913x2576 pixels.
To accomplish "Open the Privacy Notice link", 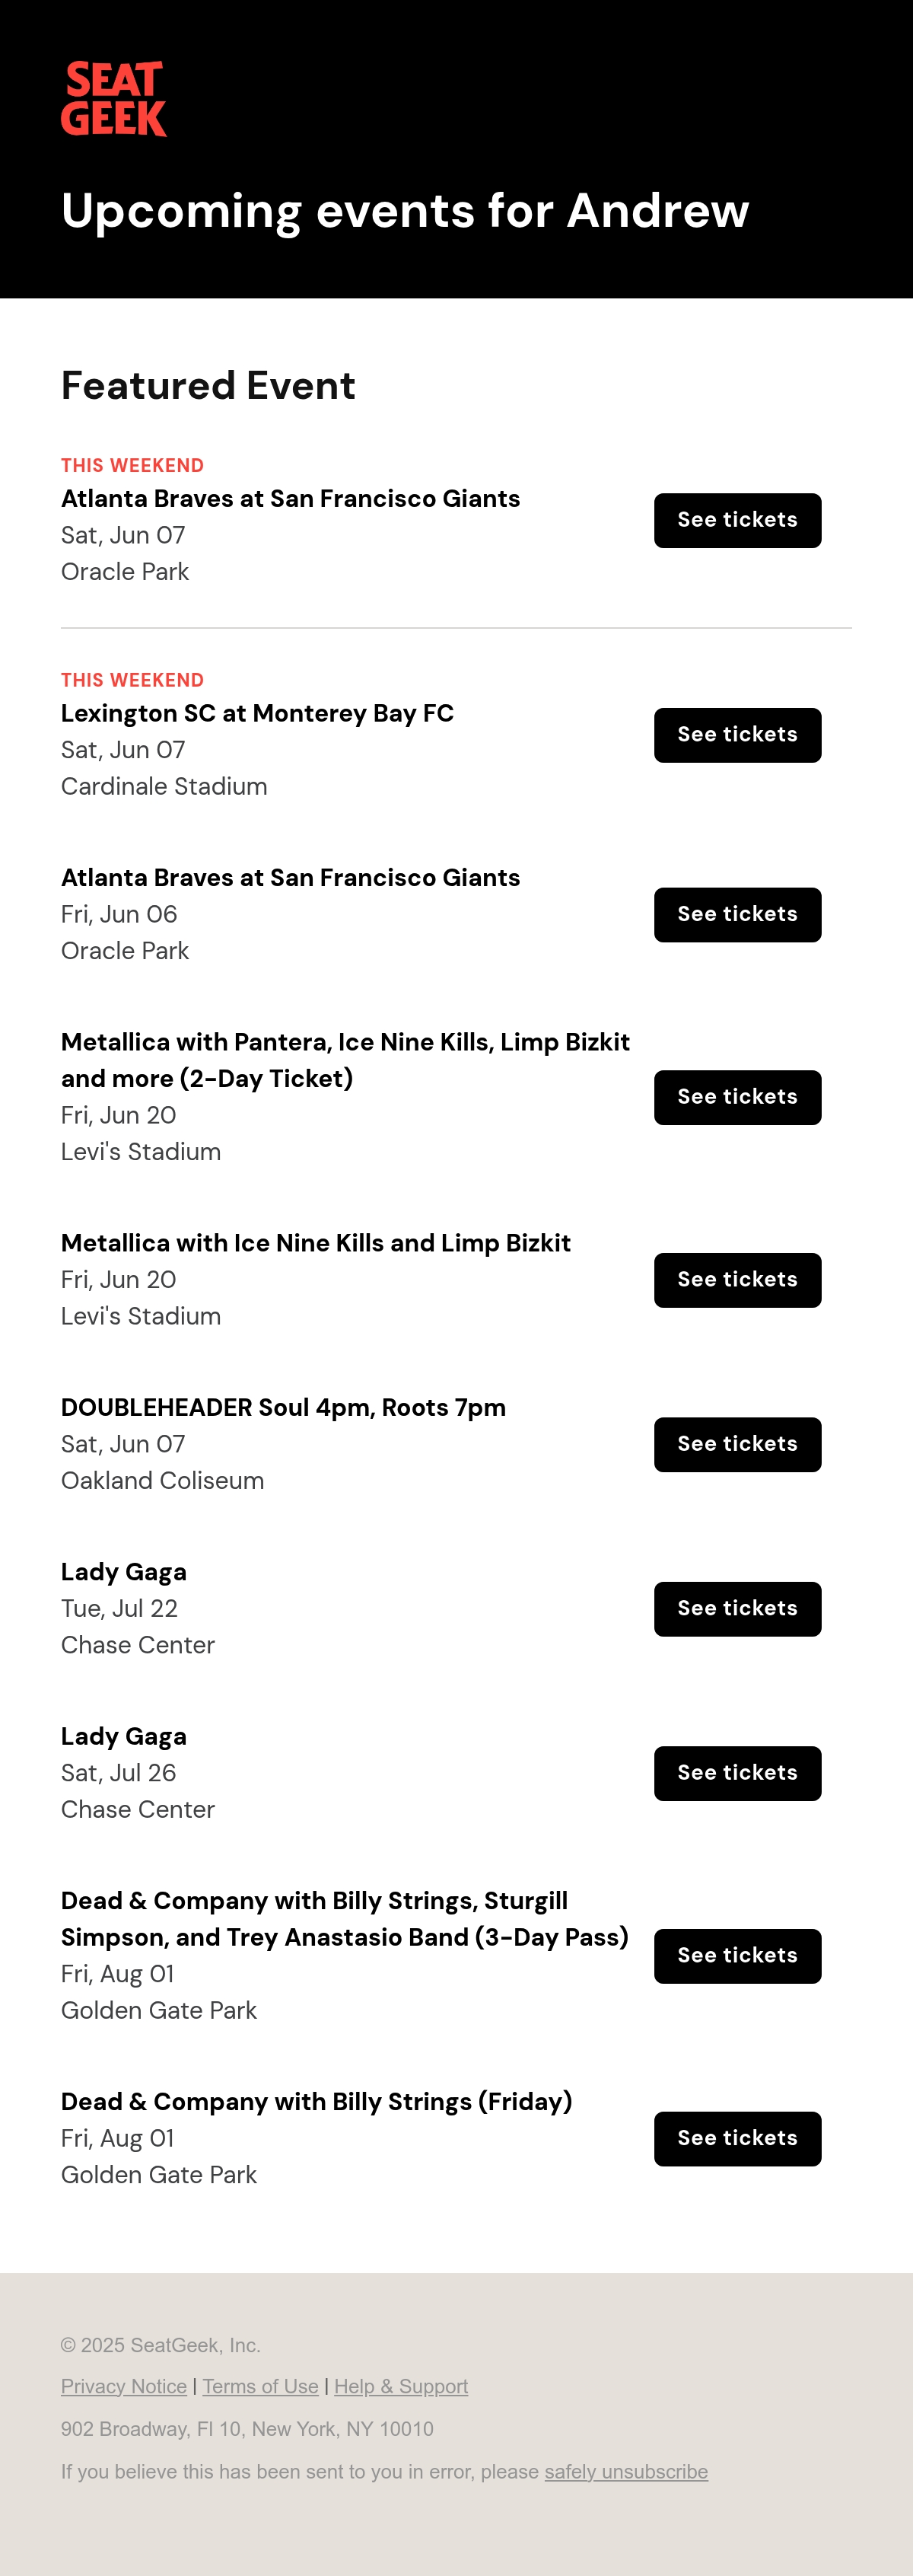I will pyautogui.click(x=124, y=2386).
